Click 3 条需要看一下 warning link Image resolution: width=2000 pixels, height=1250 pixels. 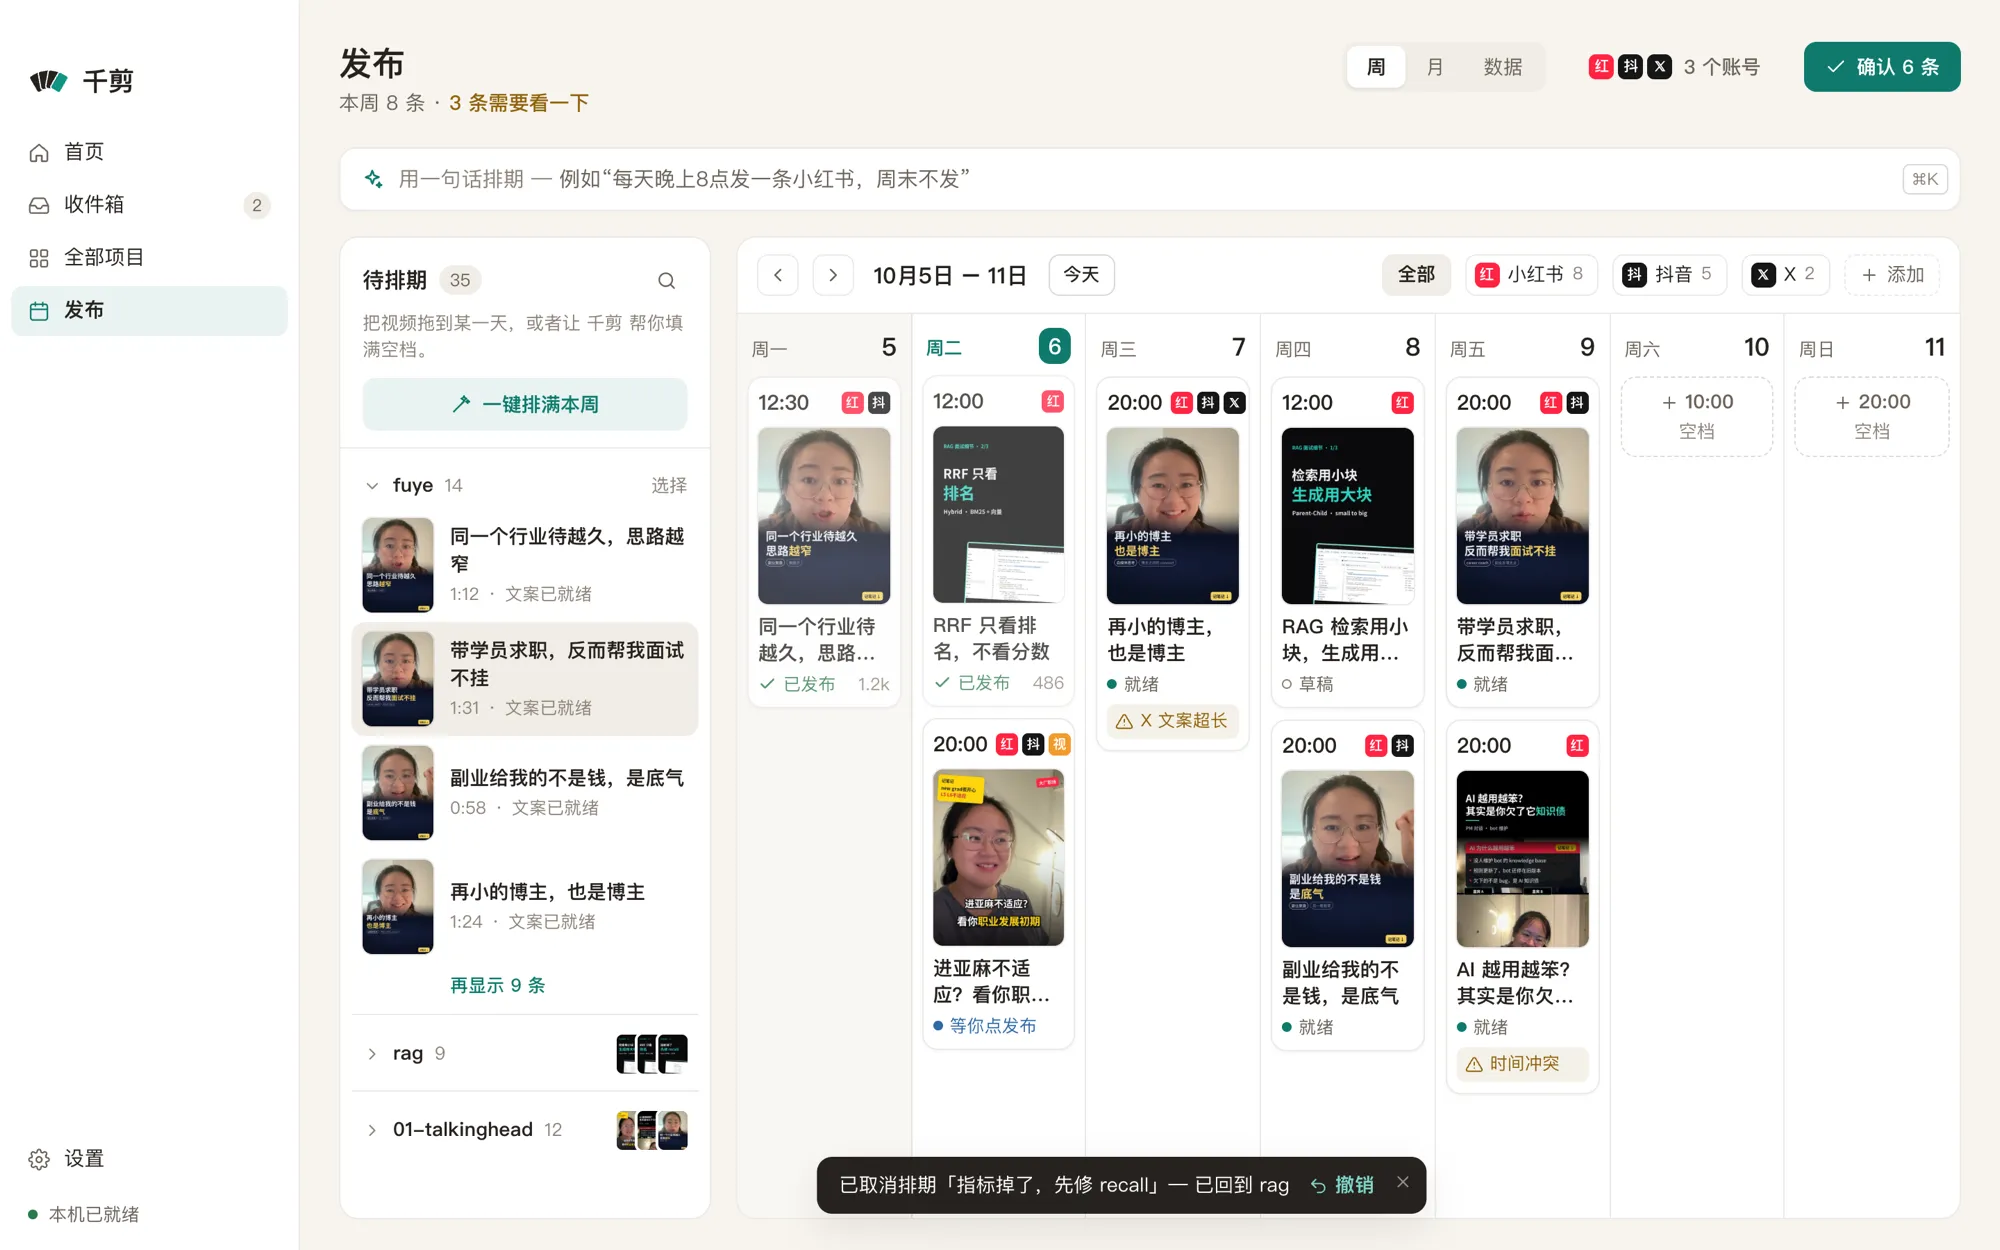(x=519, y=103)
